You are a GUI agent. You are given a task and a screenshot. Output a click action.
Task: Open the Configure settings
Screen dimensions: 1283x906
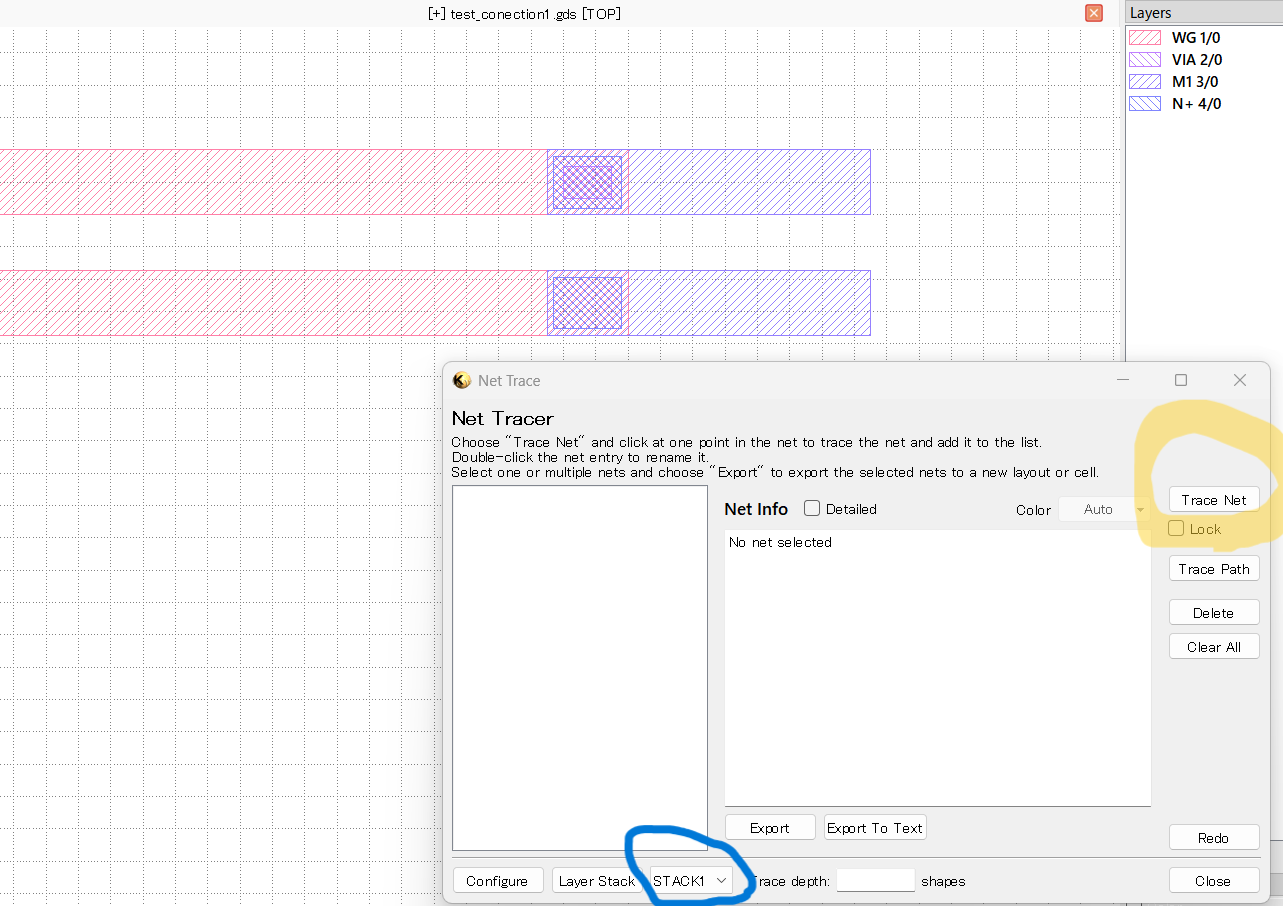coord(497,880)
